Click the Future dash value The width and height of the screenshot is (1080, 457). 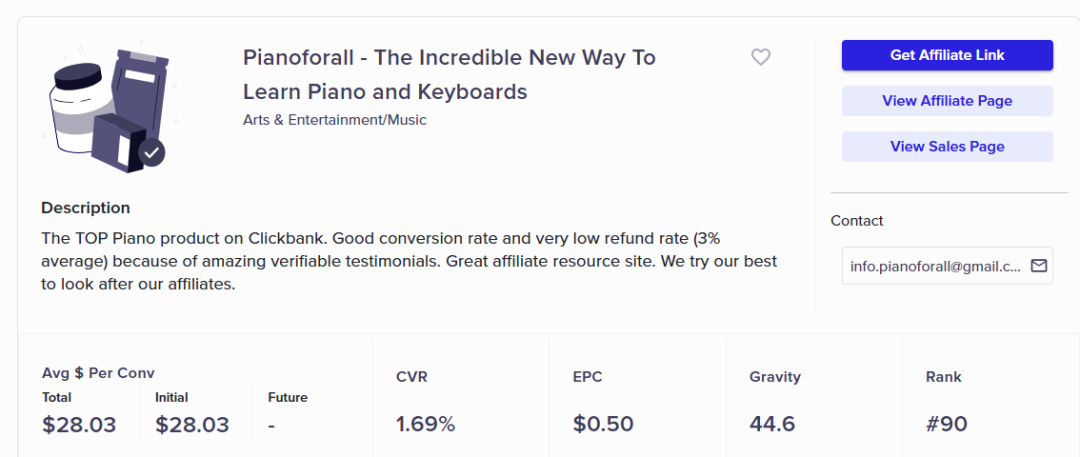click(271, 424)
